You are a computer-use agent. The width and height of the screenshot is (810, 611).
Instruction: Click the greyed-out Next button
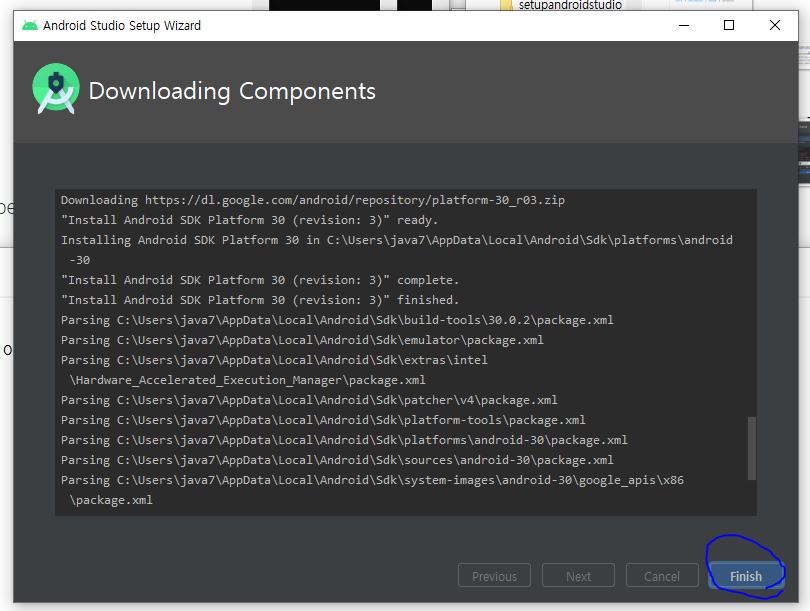(578, 575)
